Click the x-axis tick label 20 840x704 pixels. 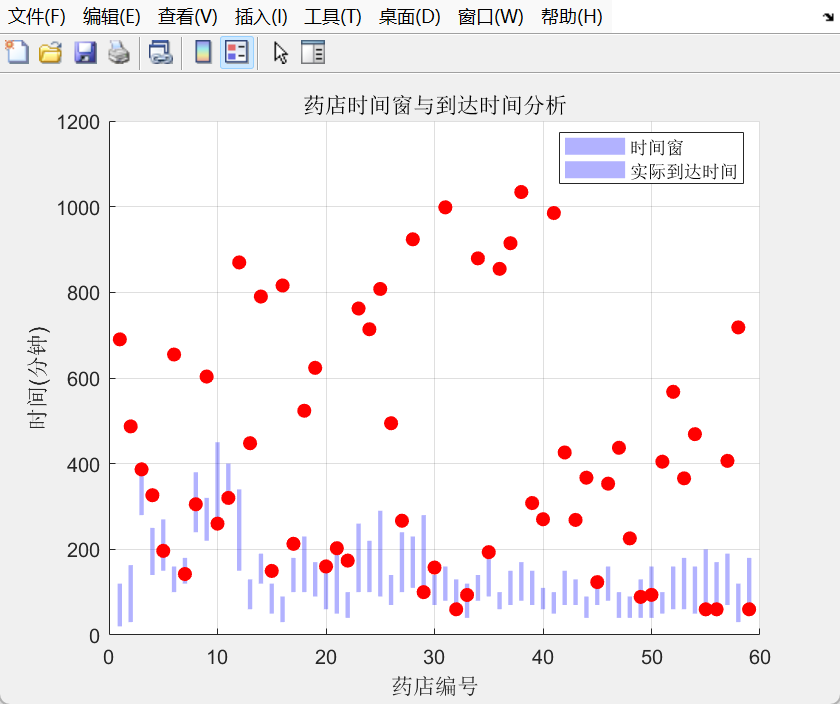point(326,657)
